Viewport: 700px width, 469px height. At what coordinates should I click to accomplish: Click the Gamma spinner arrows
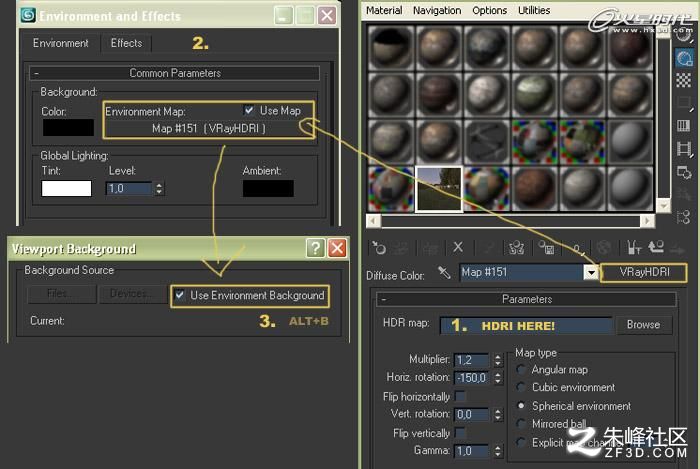(498, 451)
